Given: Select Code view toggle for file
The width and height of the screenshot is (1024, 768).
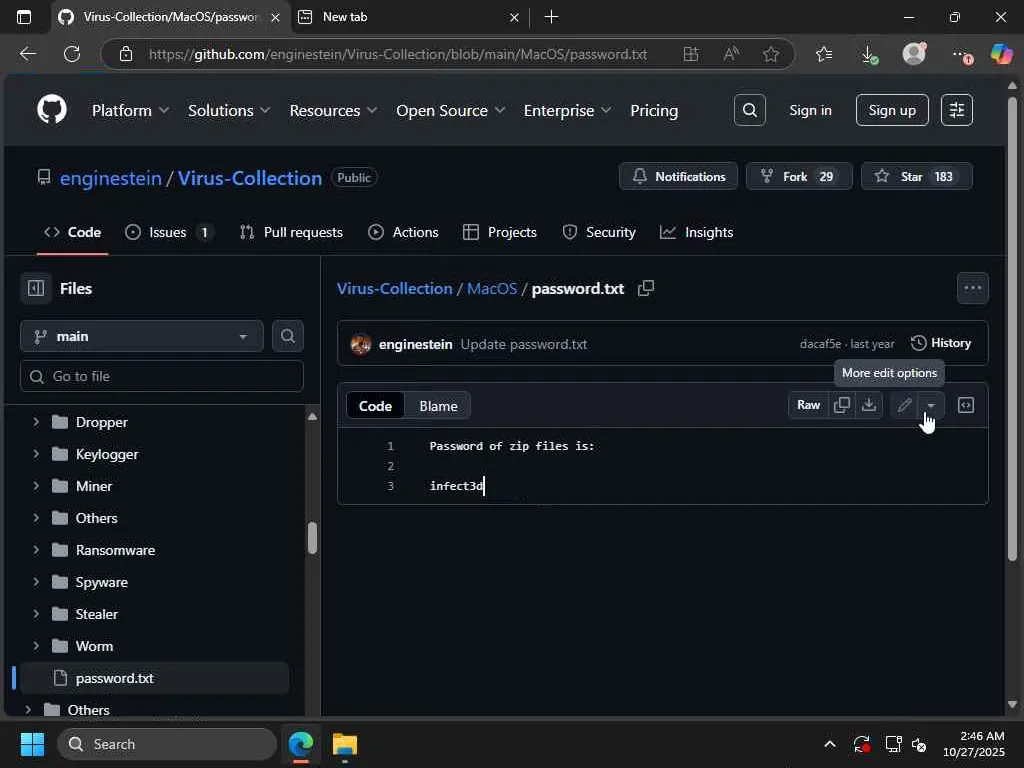Looking at the screenshot, I should pyautogui.click(x=375, y=406).
